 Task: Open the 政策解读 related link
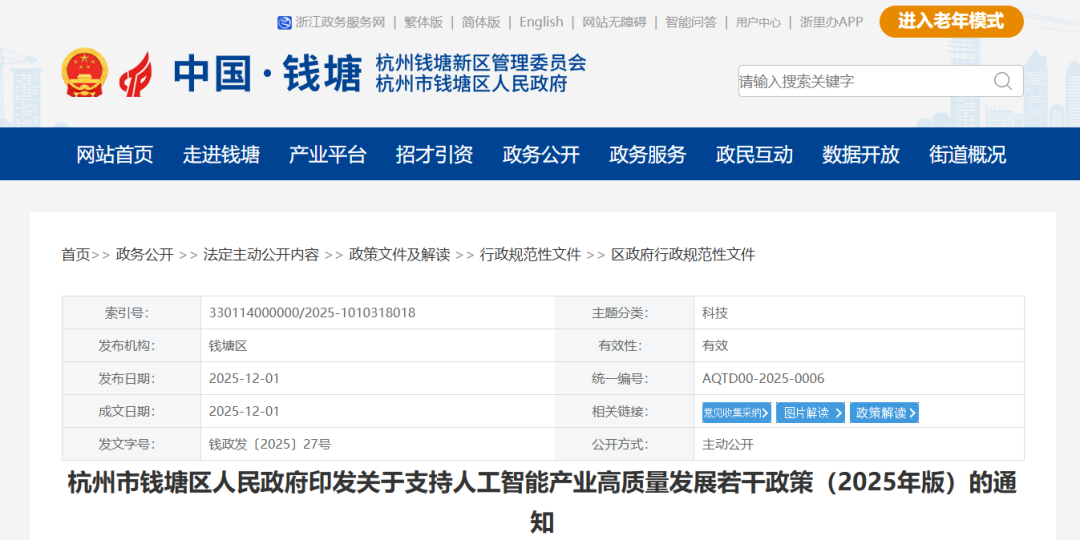pos(884,412)
